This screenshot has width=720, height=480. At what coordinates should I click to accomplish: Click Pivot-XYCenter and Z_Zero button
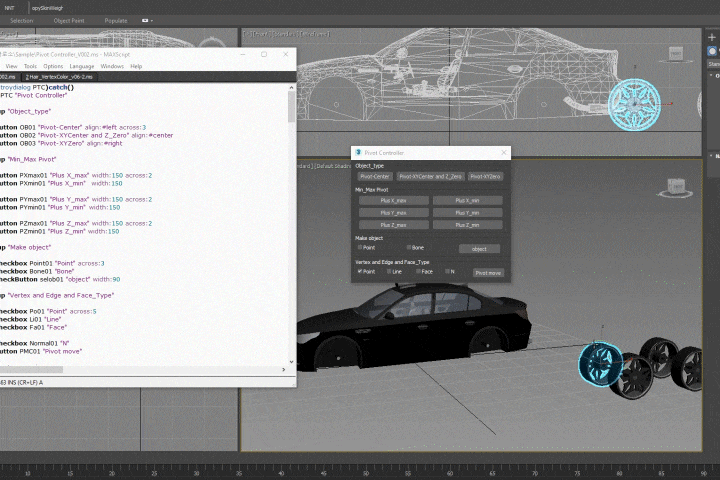[430, 176]
